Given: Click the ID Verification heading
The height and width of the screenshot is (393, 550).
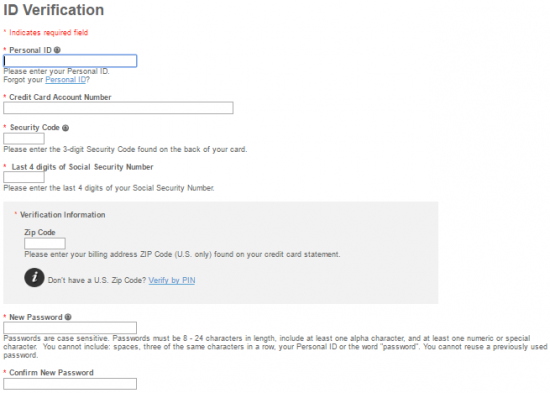Looking at the screenshot, I should pyautogui.click(x=54, y=10).
